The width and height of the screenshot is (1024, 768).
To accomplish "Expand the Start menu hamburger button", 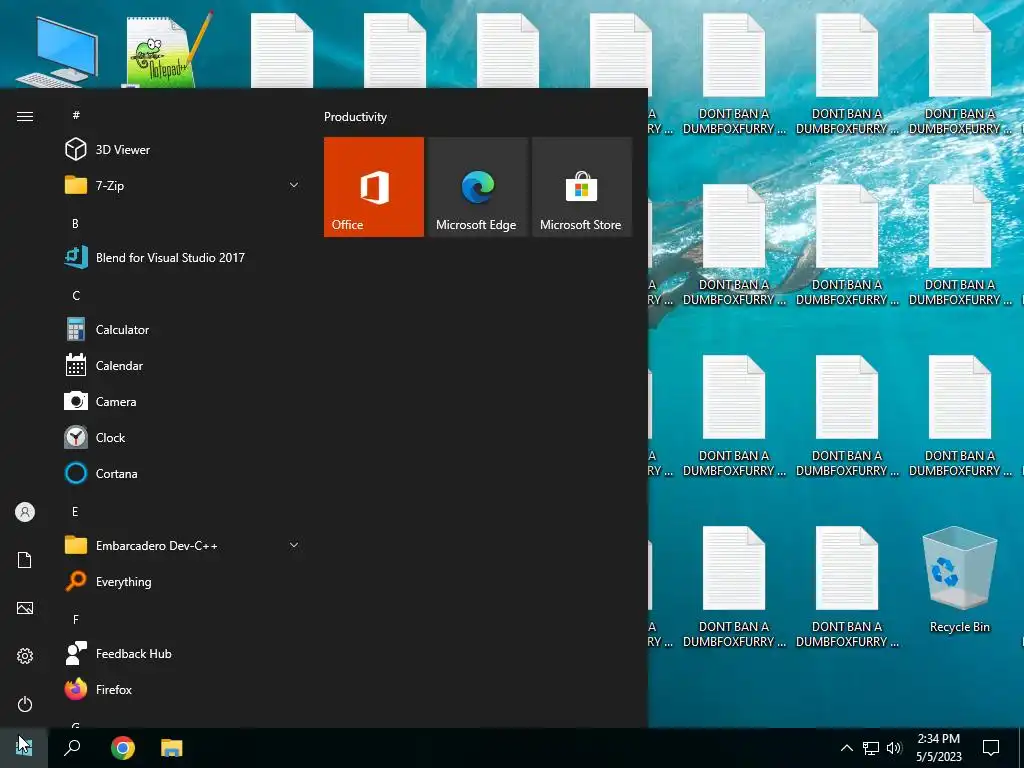I will coord(25,116).
